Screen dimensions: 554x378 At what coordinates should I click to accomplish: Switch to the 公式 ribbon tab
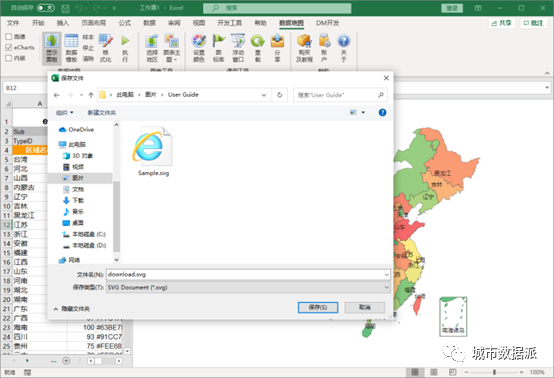(125, 23)
